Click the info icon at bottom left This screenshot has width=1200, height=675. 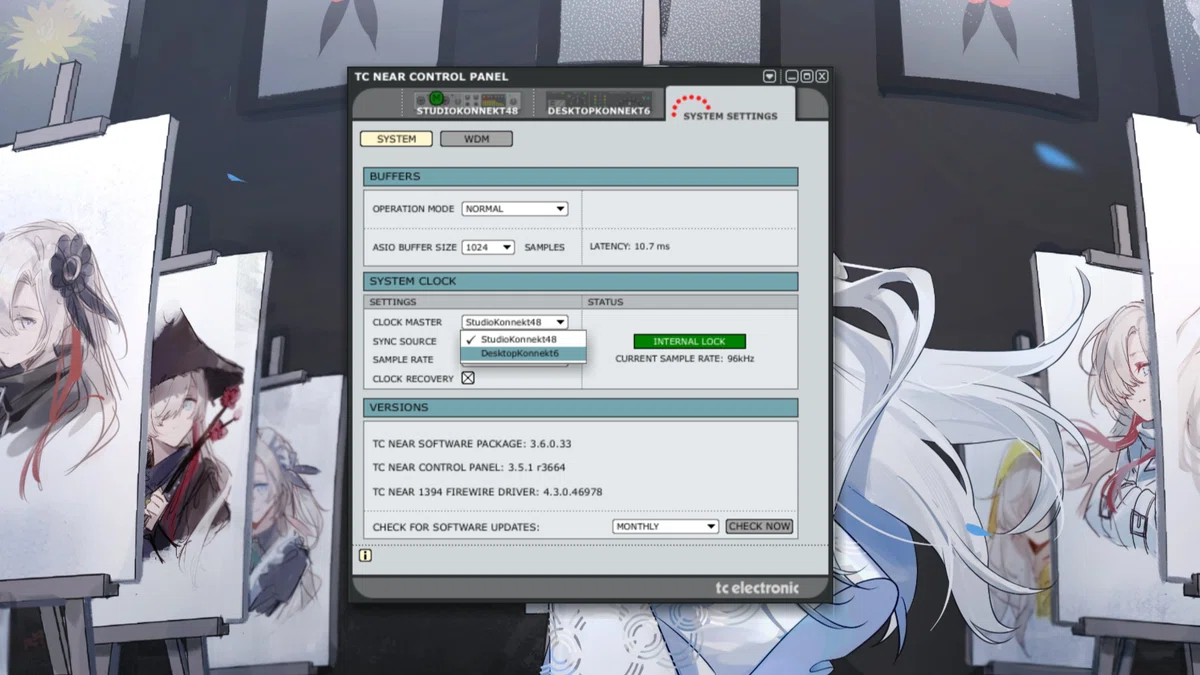[365, 555]
